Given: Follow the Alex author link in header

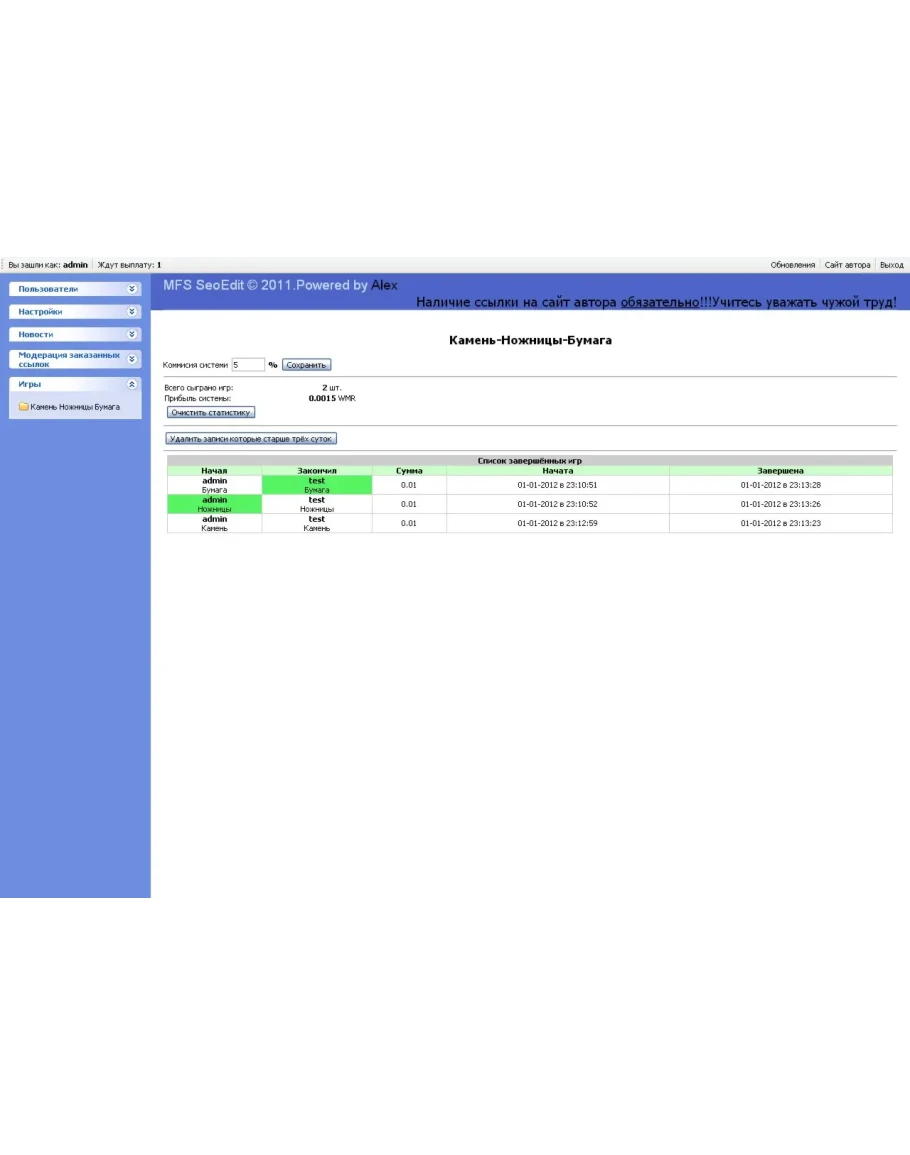Looking at the screenshot, I should (384, 285).
